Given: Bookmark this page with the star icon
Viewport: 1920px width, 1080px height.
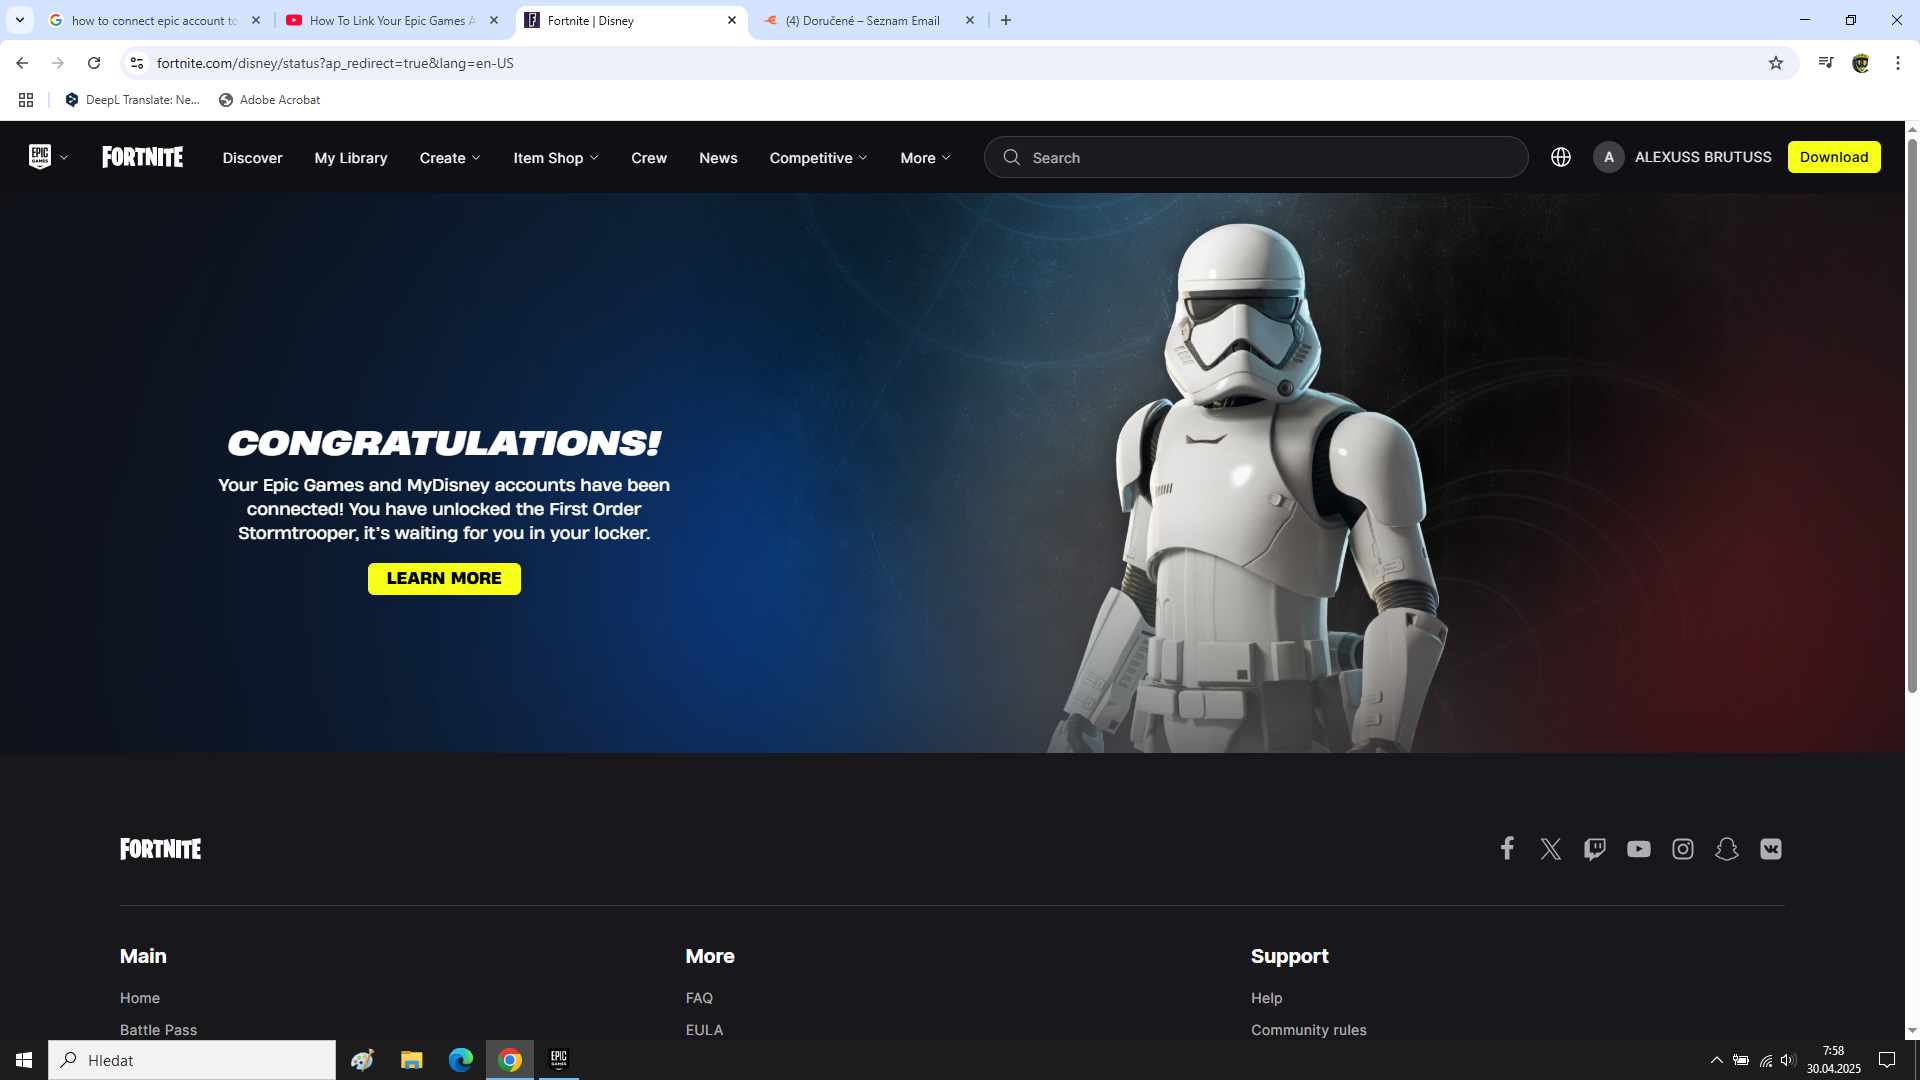Looking at the screenshot, I should point(1775,63).
